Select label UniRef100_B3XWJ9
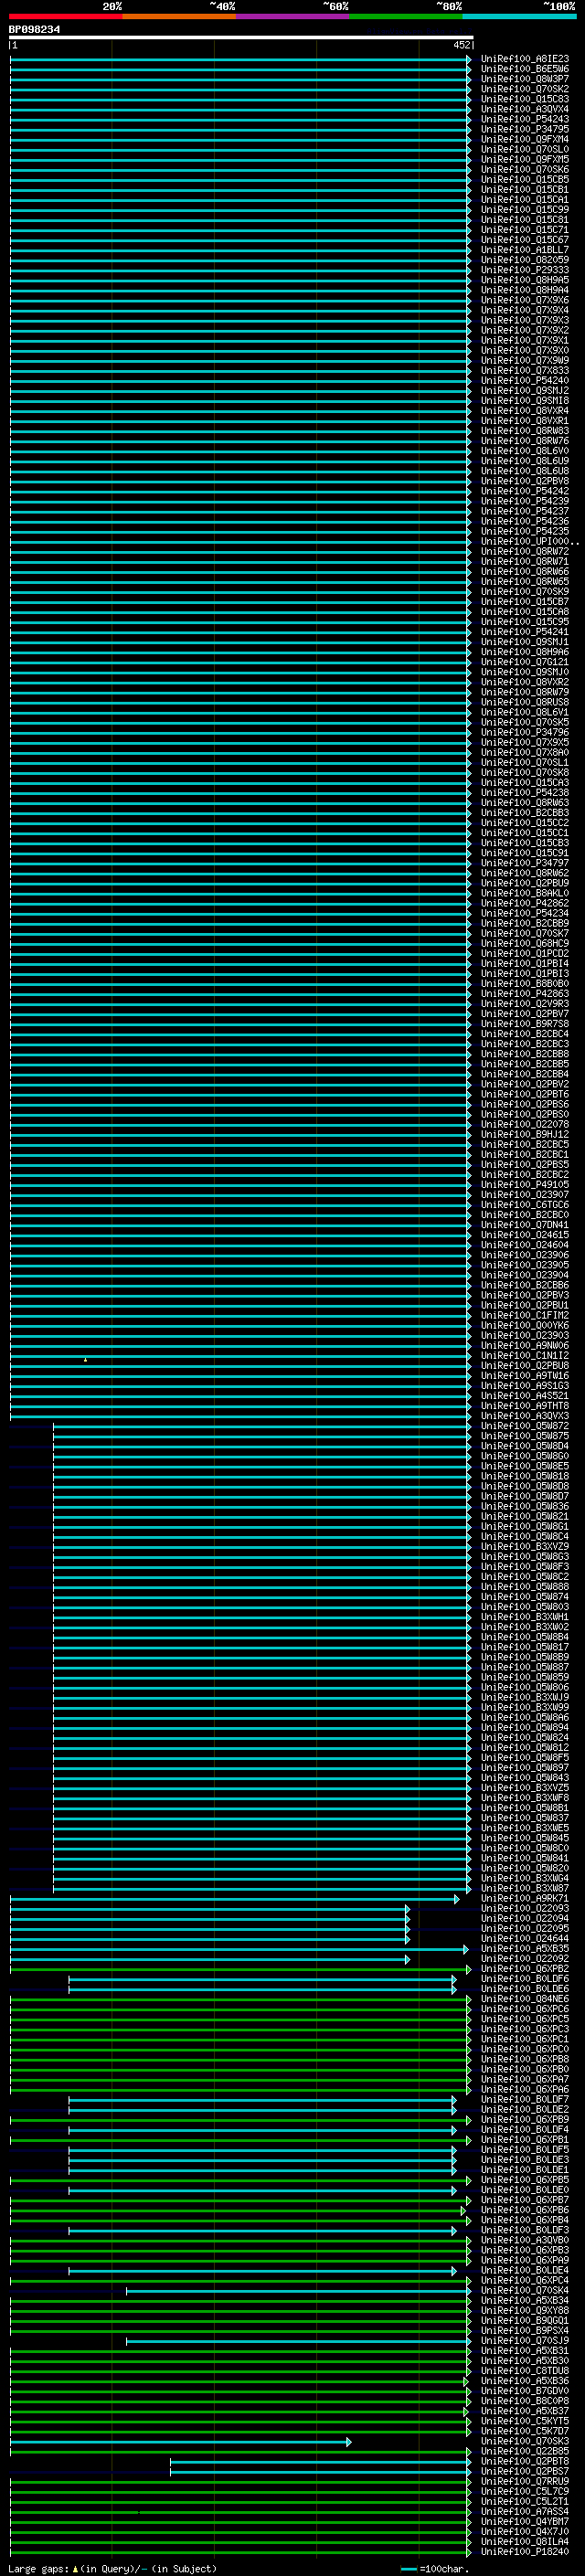Image resolution: width=585 pixels, height=2576 pixels. [525, 1697]
